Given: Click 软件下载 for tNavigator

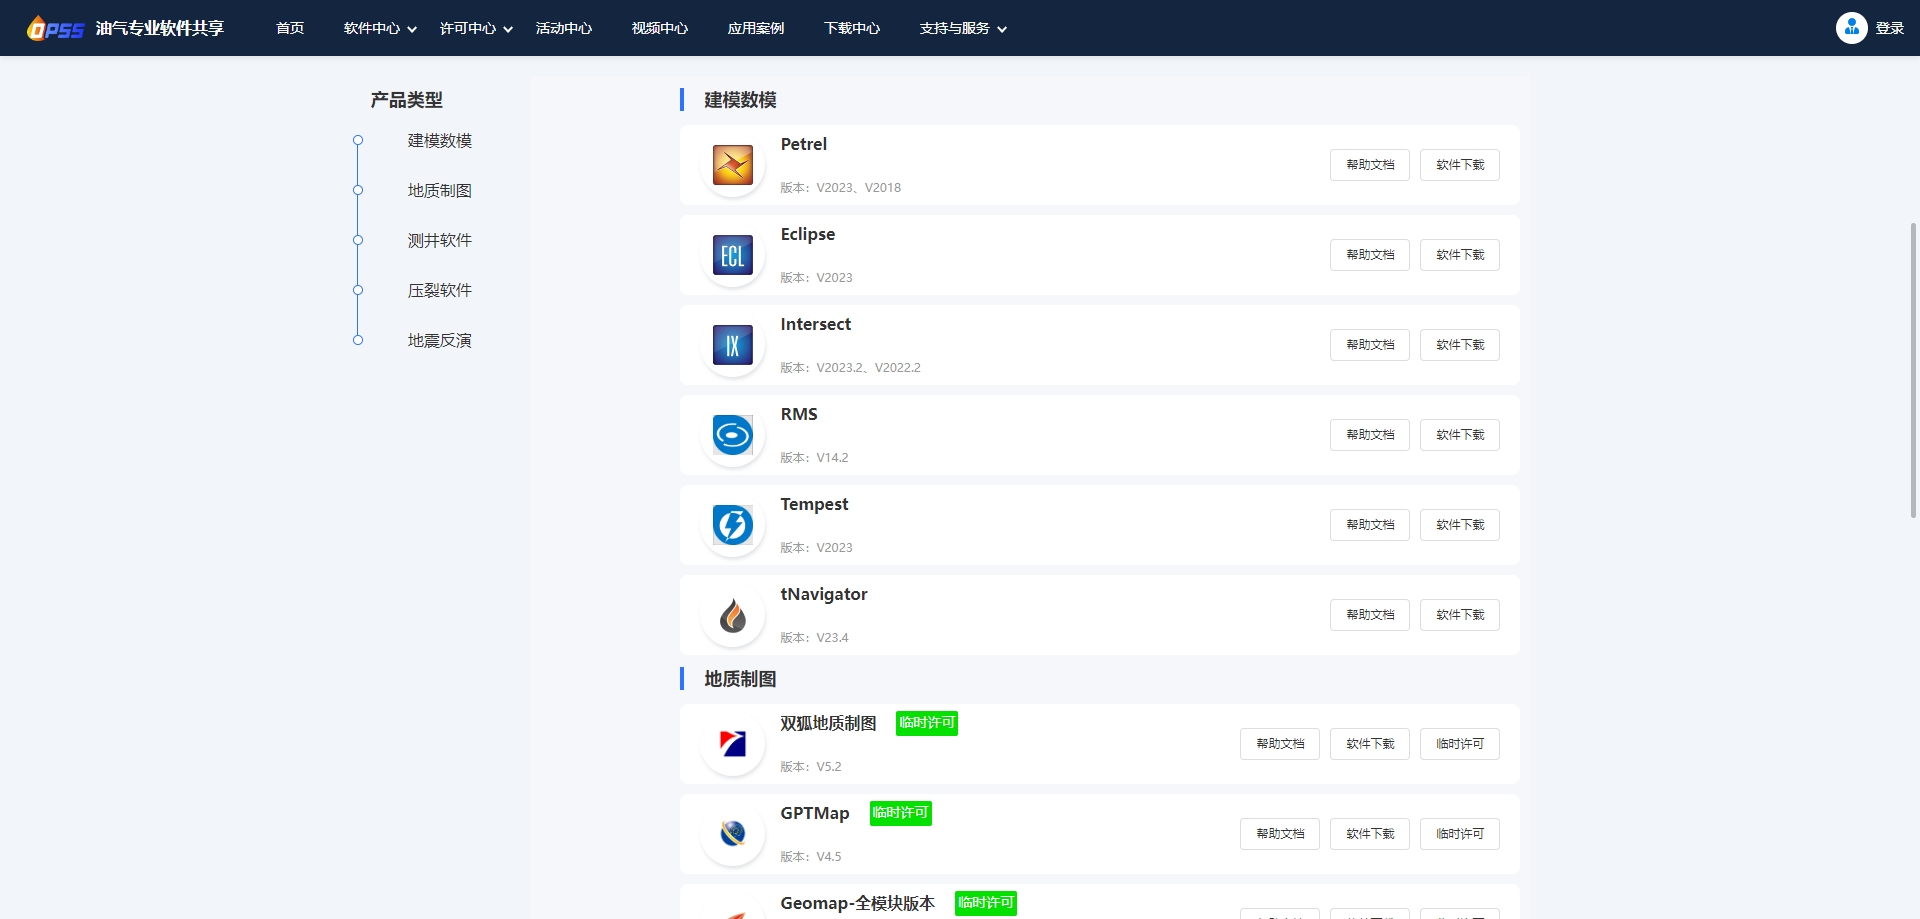Looking at the screenshot, I should (x=1460, y=615).
